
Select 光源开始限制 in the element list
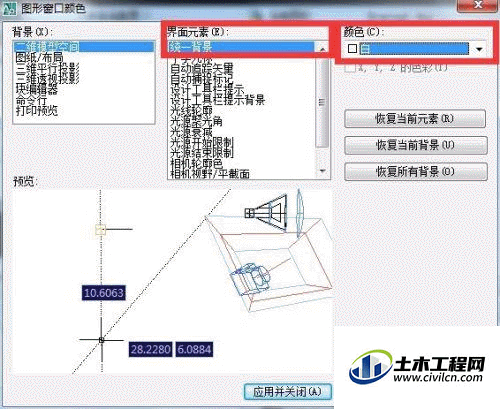[x=241, y=143]
